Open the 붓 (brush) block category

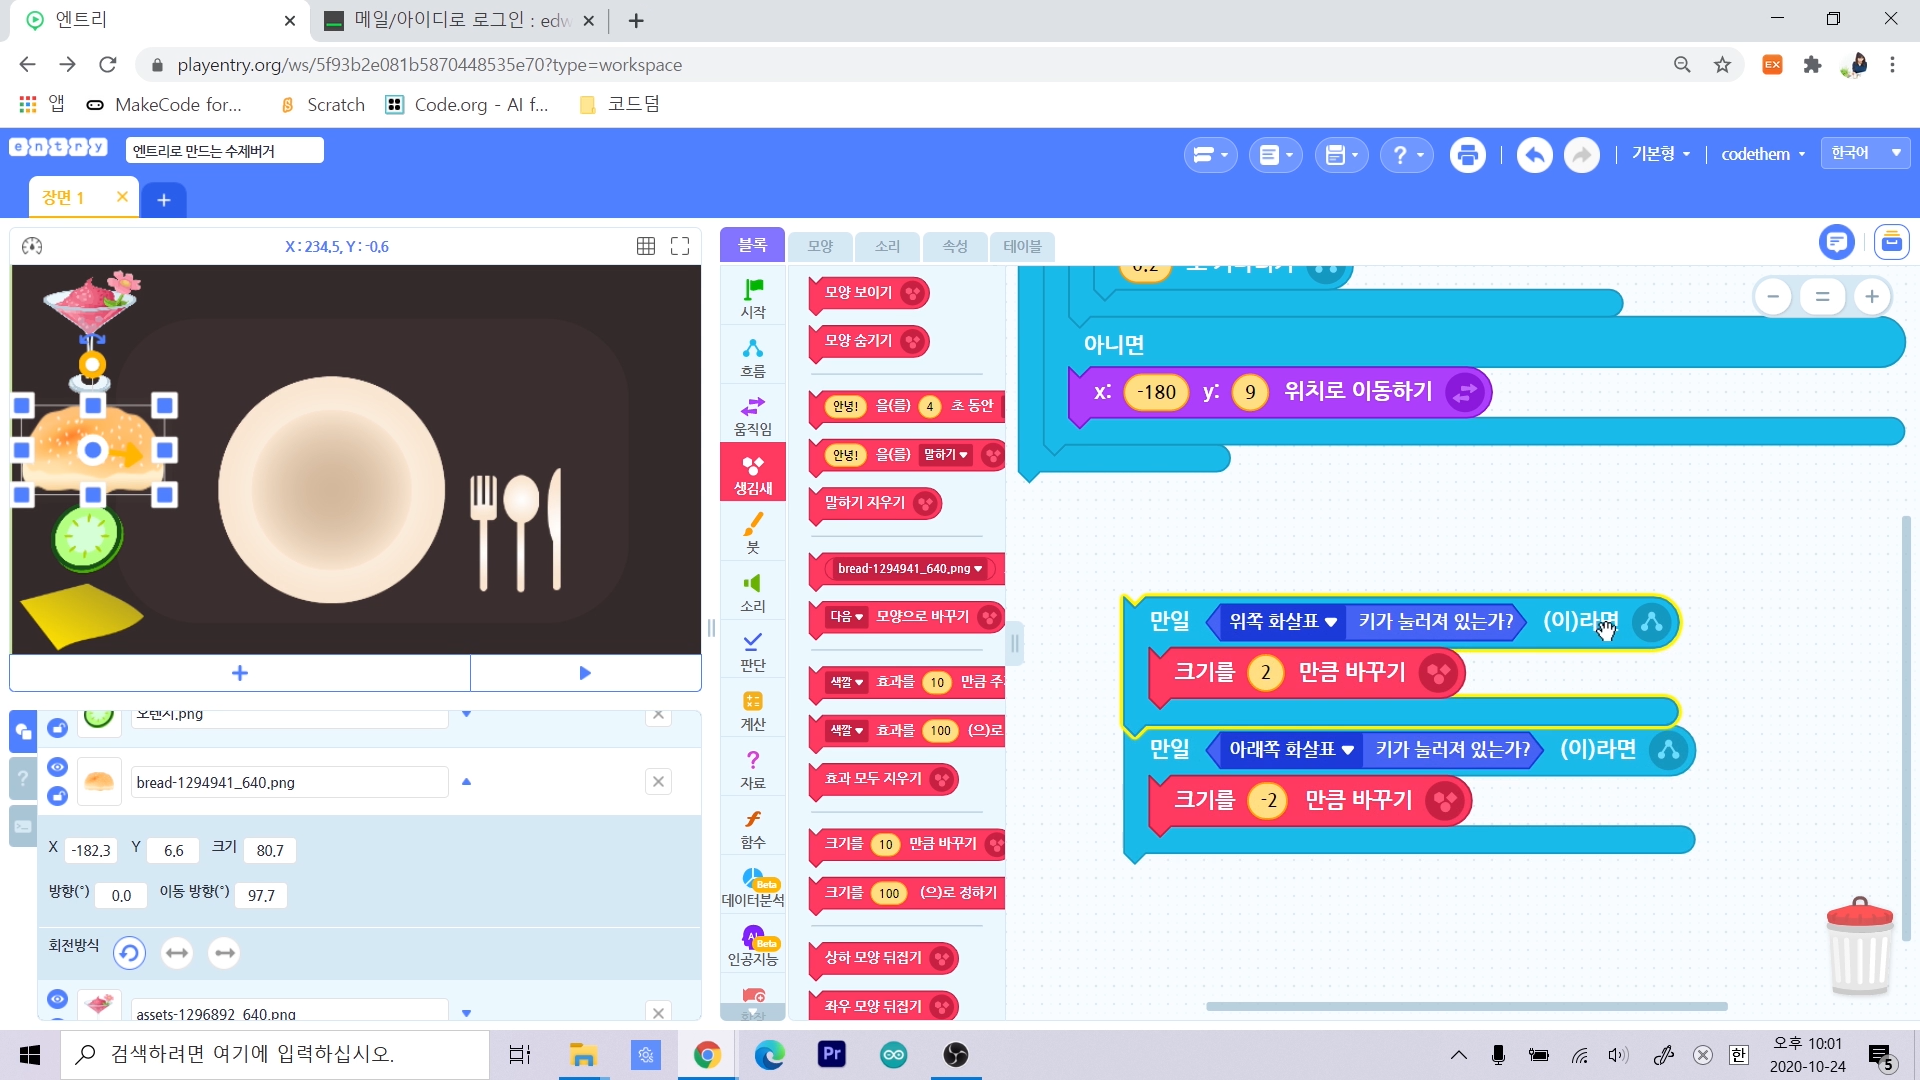752,532
